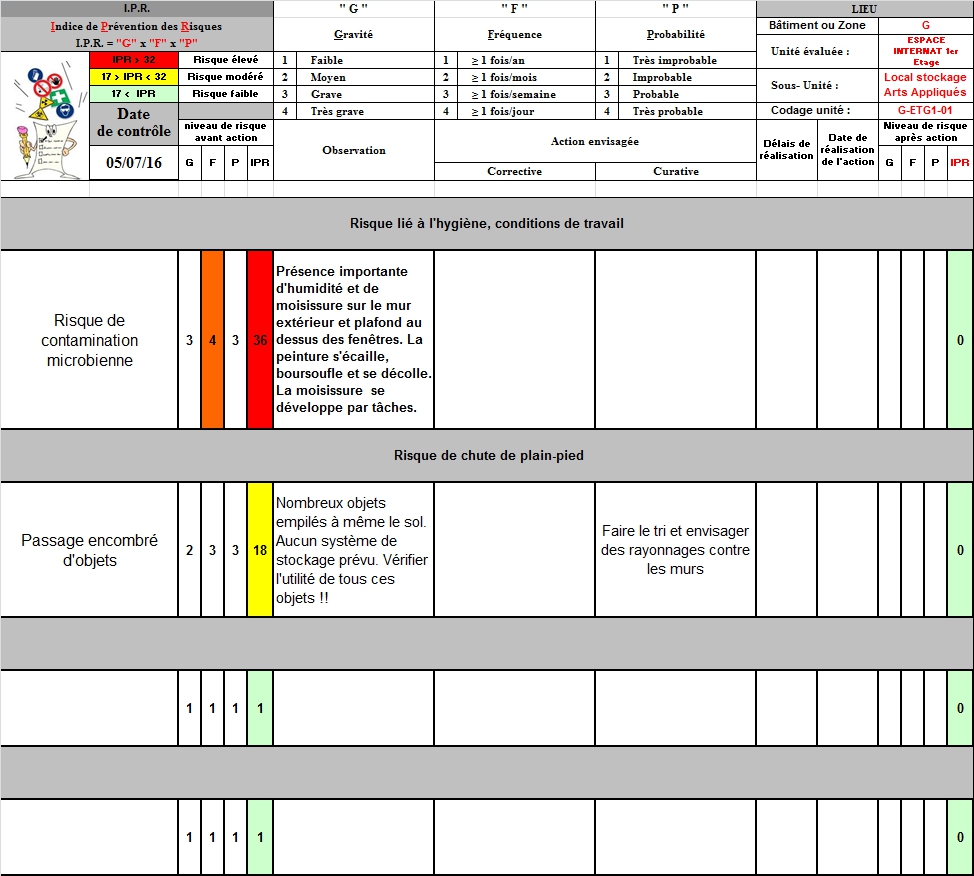Image resolution: width=974 pixels, height=876 pixels.
Task: Click the "Local stockage Arts Appliqués" cell
Action: 925,85
